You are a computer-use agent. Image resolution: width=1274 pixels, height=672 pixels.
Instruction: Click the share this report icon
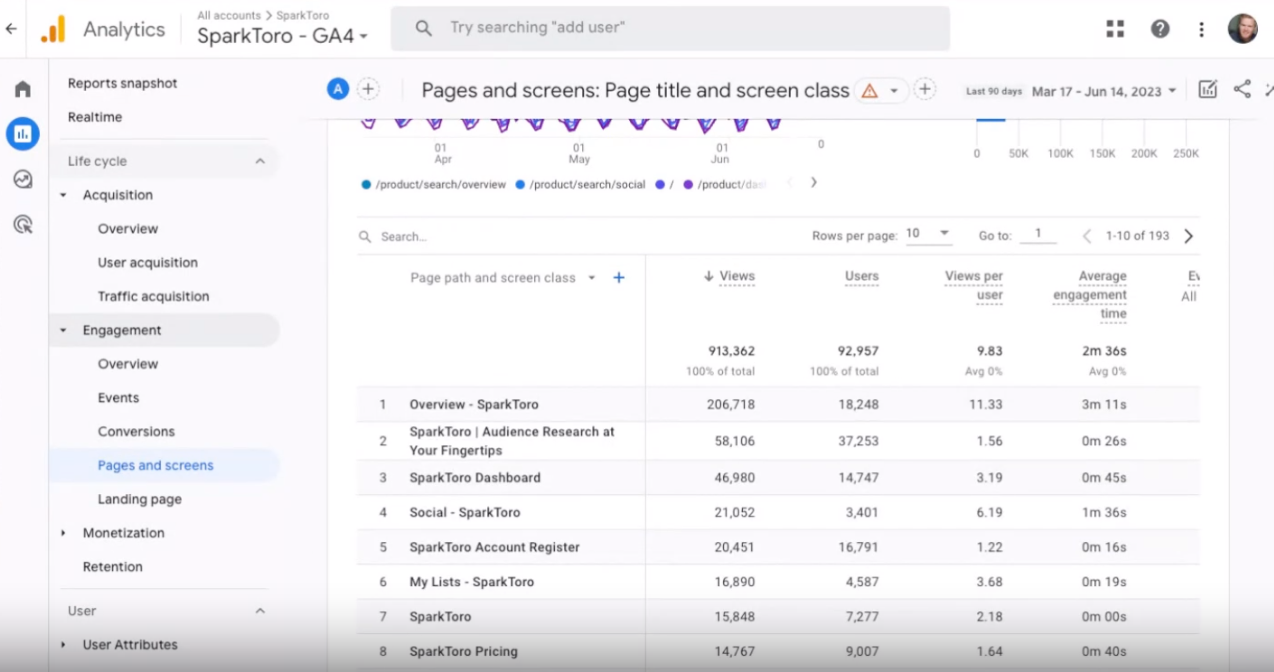click(1242, 89)
